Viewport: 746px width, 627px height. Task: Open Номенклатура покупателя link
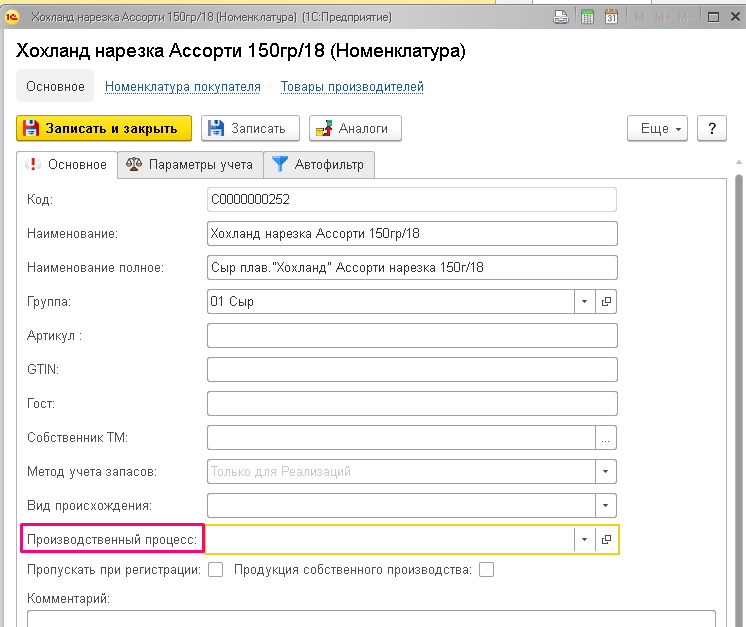pos(183,87)
